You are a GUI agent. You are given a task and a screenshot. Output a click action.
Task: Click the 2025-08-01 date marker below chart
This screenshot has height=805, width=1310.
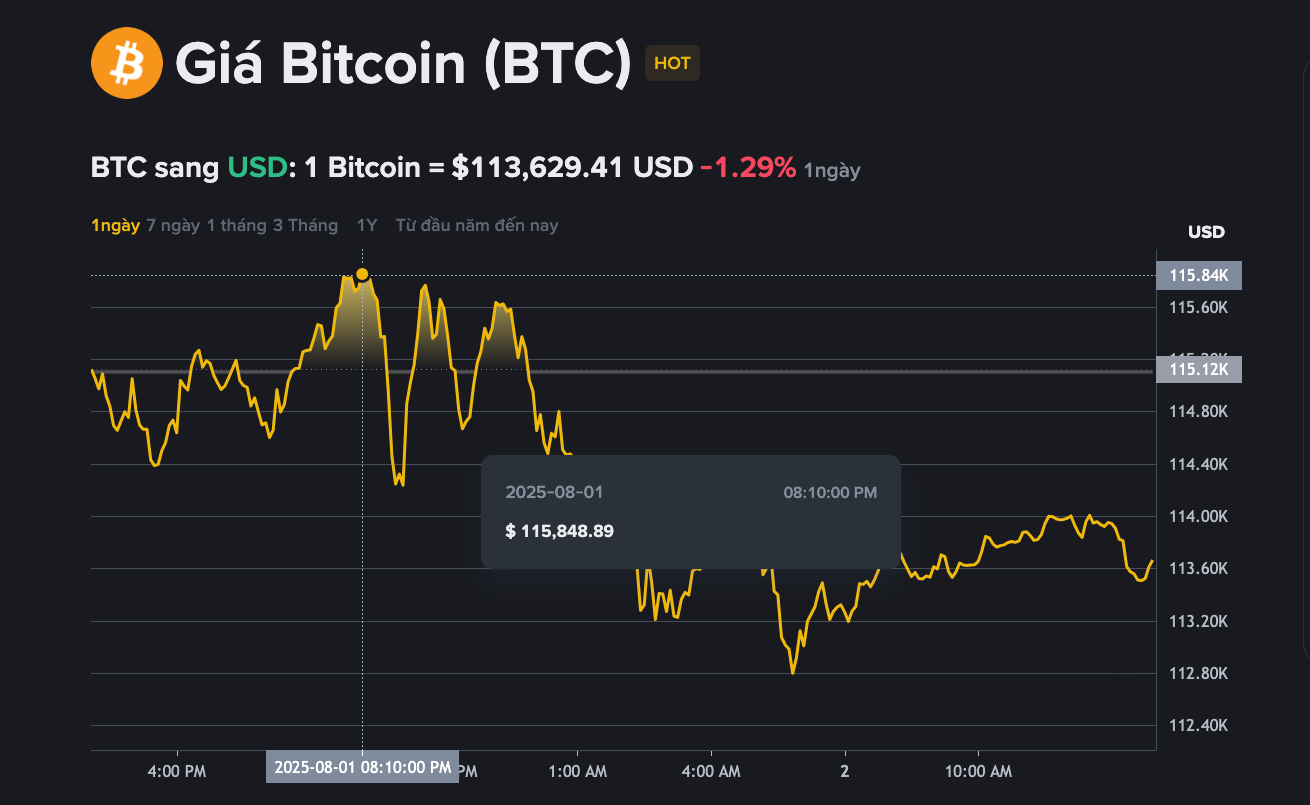[x=362, y=766]
